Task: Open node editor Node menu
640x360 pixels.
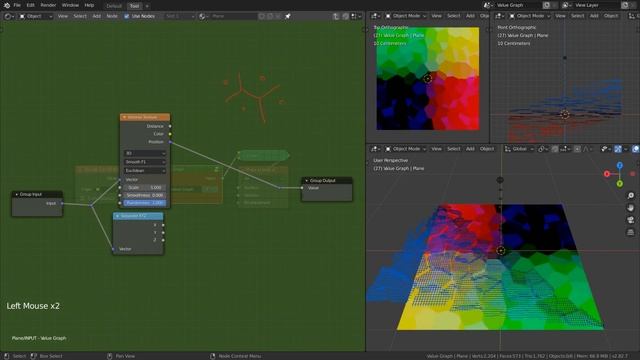Action: [112, 16]
